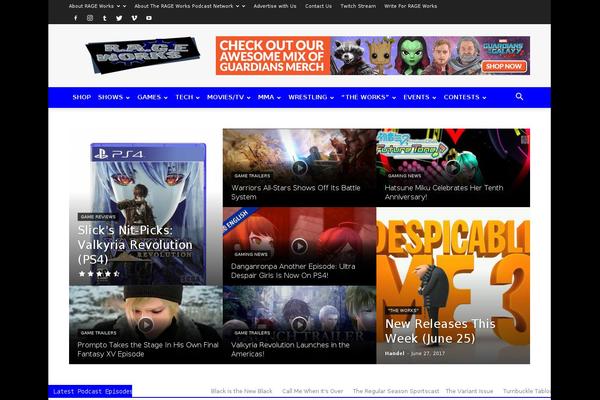Screen dimensions: 600x400
Task: Expand "The Works" menu
Action: pos(368,97)
